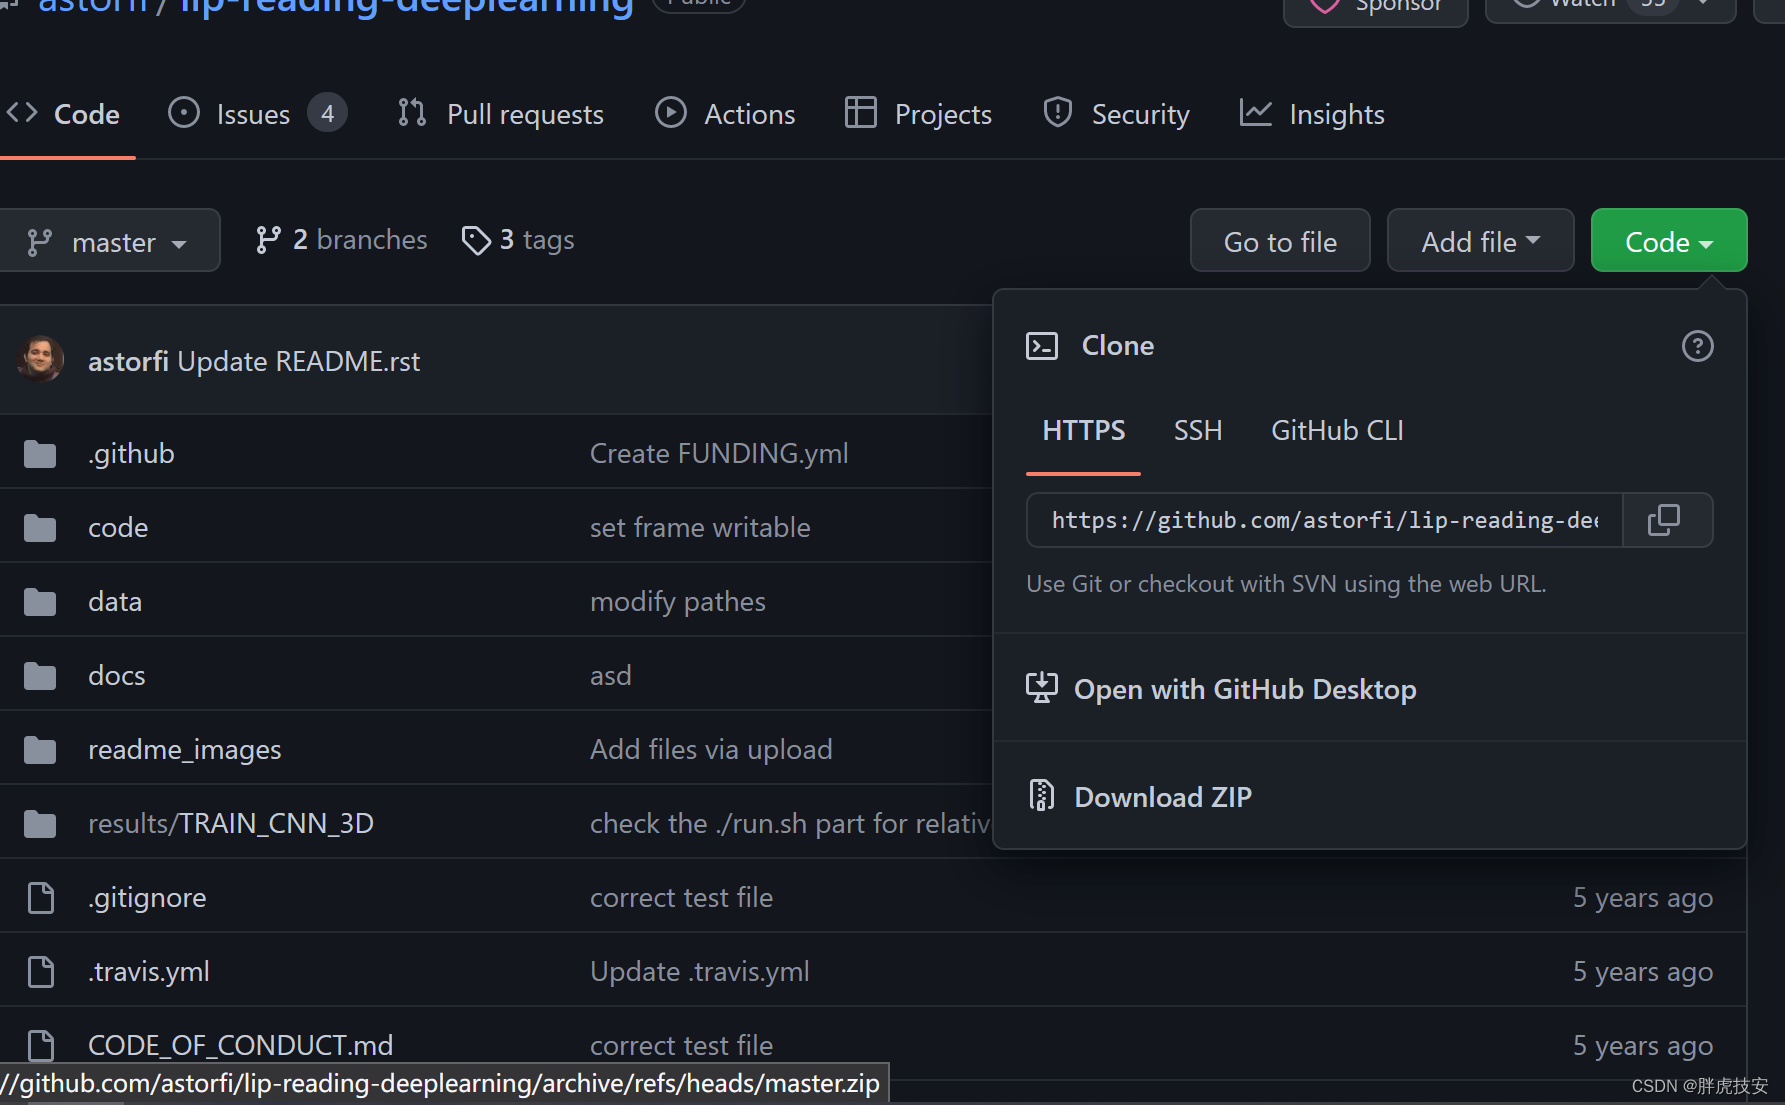Expand the Add file dropdown

[x=1480, y=241]
